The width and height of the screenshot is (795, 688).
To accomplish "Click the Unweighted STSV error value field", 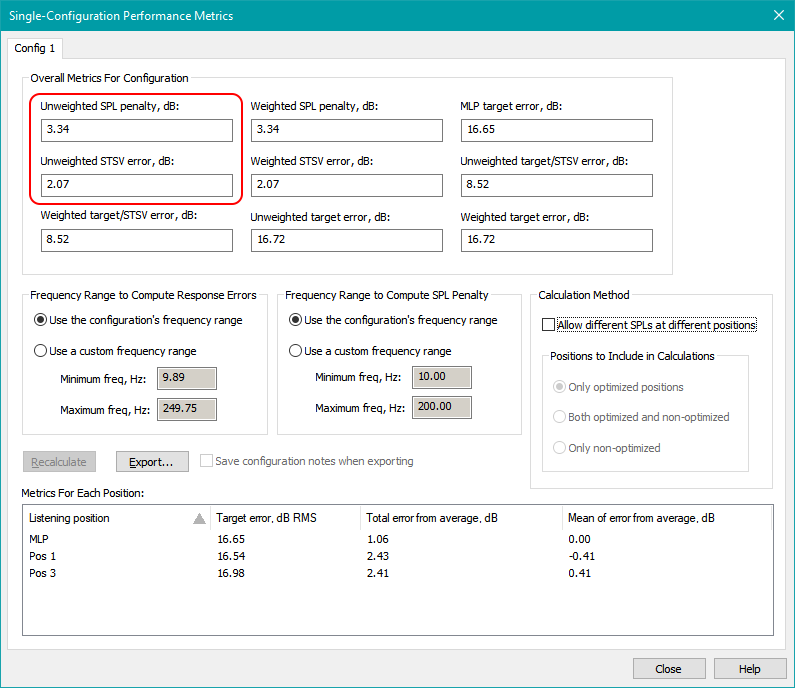I will click(x=137, y=185).
